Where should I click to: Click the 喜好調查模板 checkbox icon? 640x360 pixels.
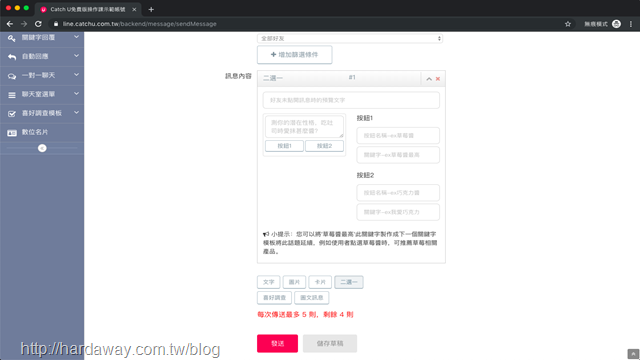coord(12,113)
